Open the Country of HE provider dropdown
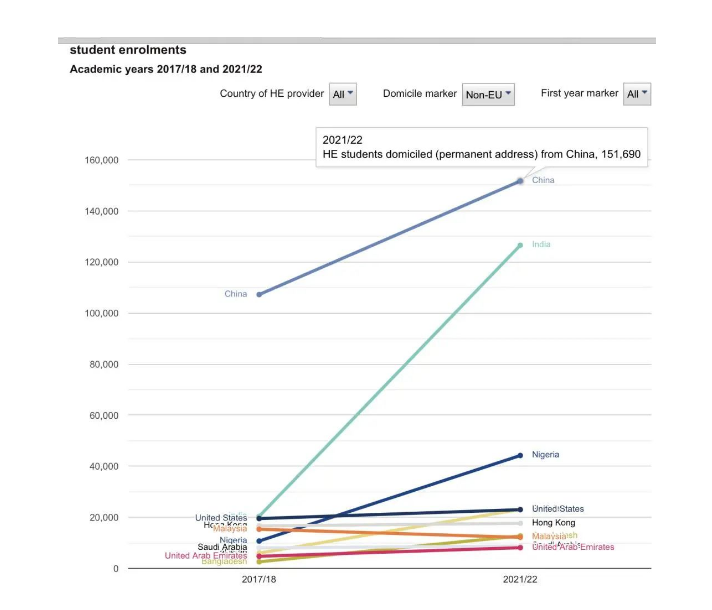712x610 pixels. [342, 94]
